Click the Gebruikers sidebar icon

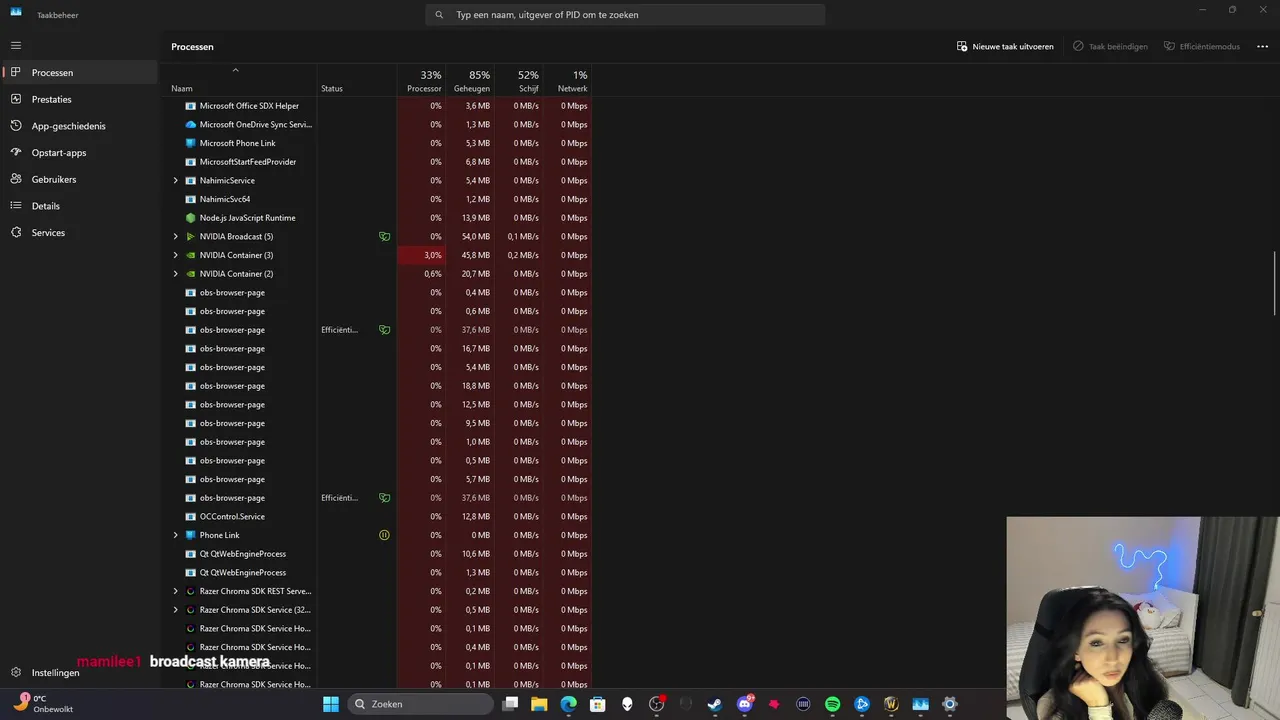[16, 179]
